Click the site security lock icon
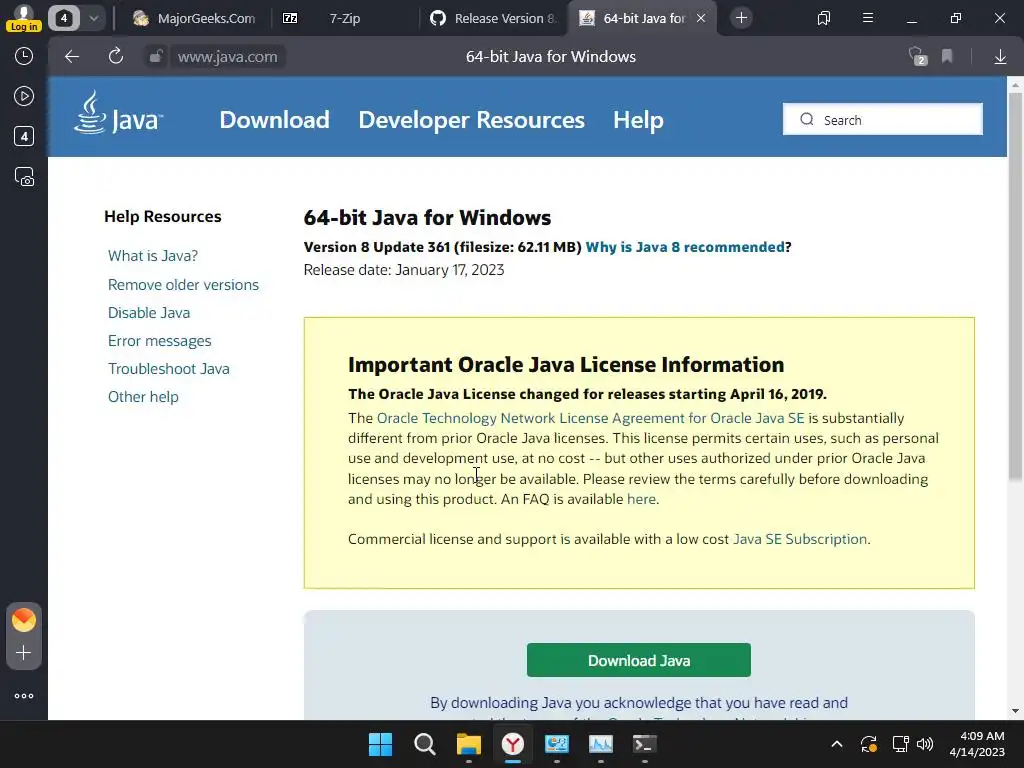The height and width of the screenshot is (768, 1024). (155, 57)
